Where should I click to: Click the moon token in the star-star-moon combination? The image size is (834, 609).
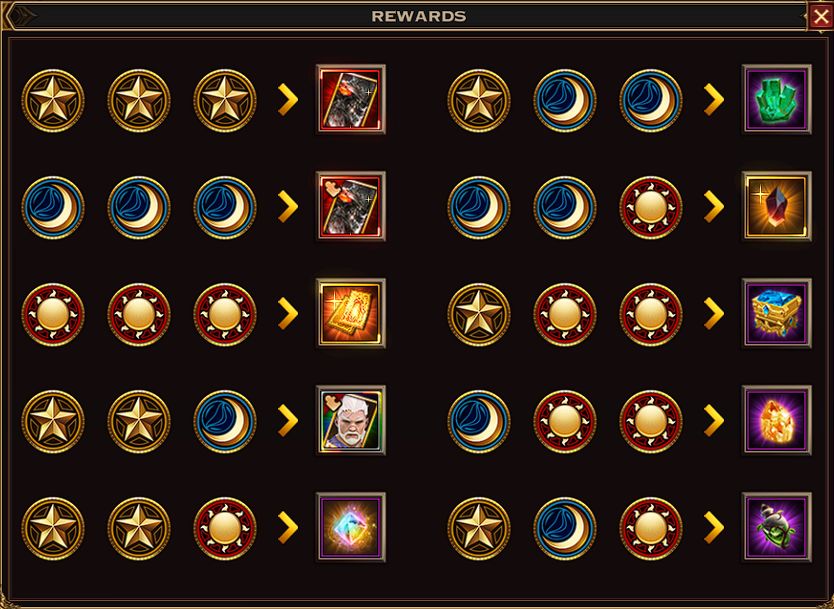(224, 421)
